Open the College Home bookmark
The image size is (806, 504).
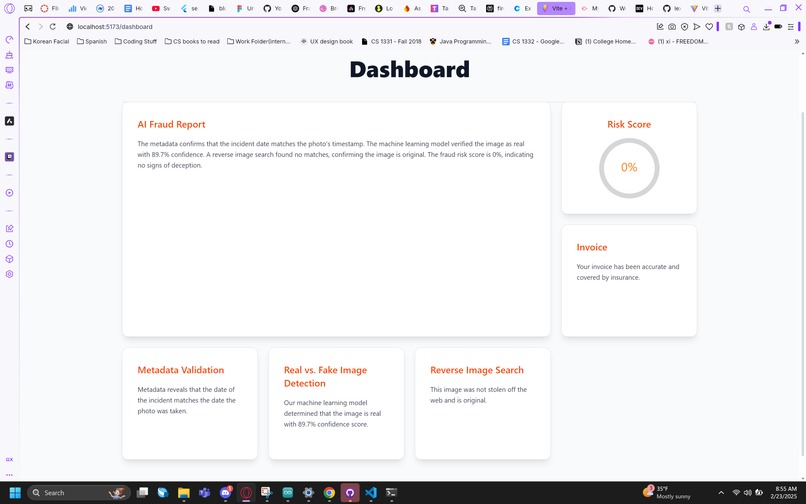(x=606, y=41)
